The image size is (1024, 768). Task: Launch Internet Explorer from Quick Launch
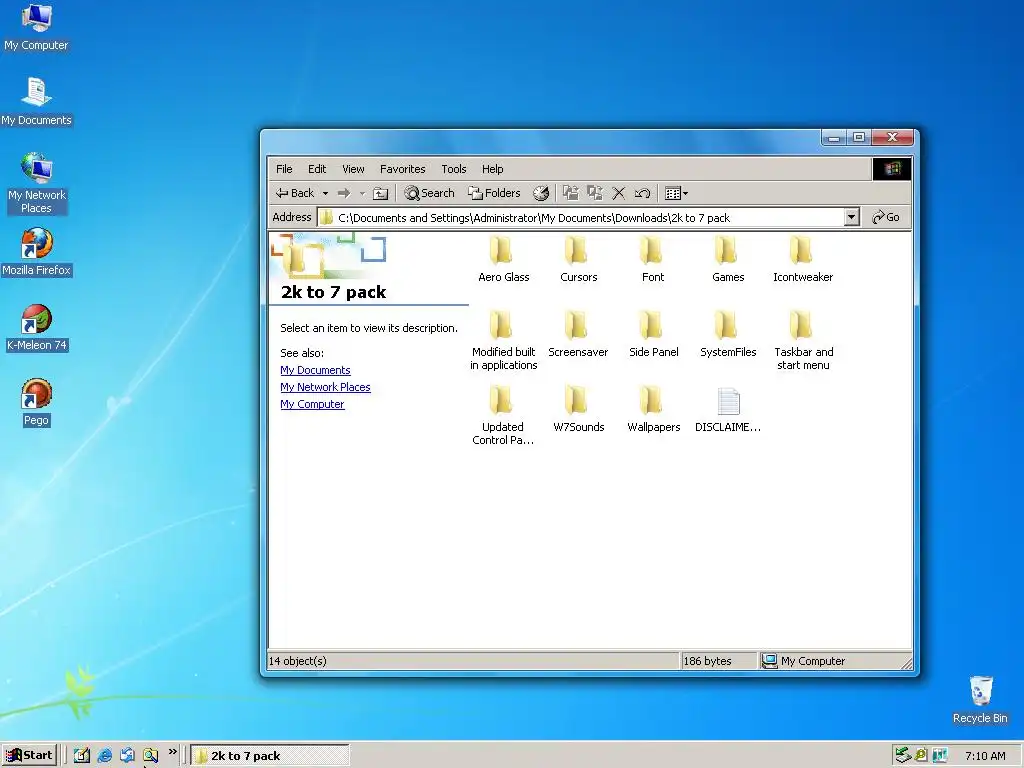click(104, 756)
